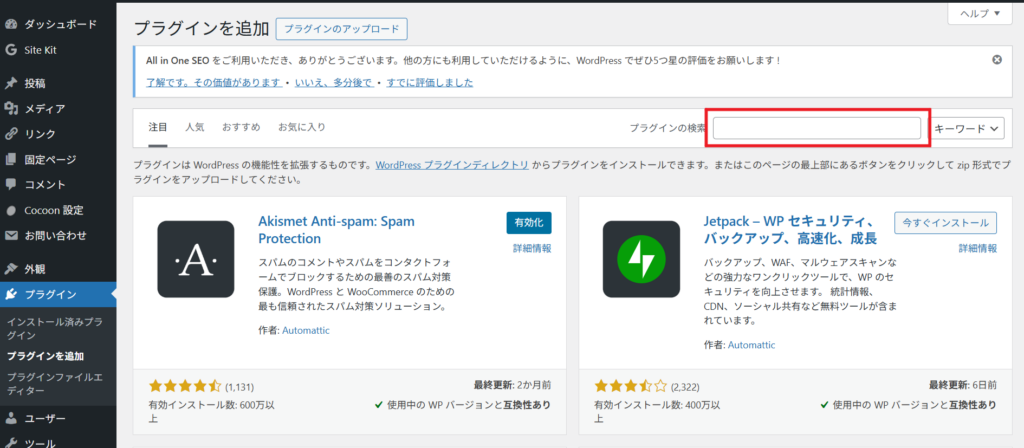Screen dimensions: 1024x448
Task: Open 詳細情報 for Akismet
Action: coord(532,249)
